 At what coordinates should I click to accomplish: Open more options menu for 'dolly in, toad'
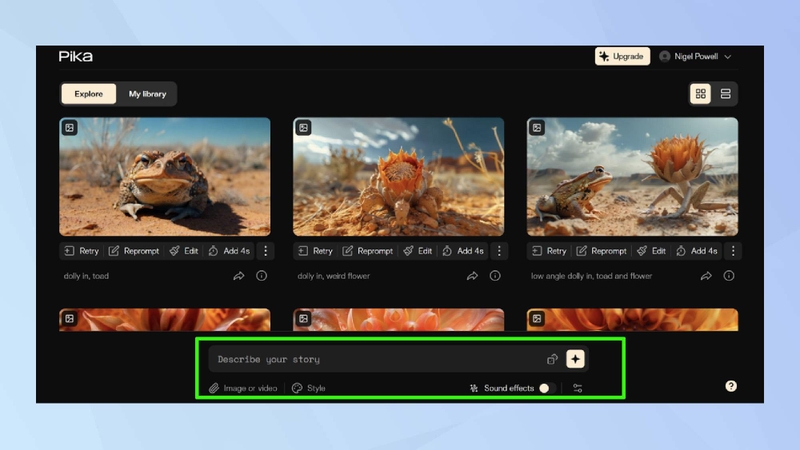click(x=265, y=251)
